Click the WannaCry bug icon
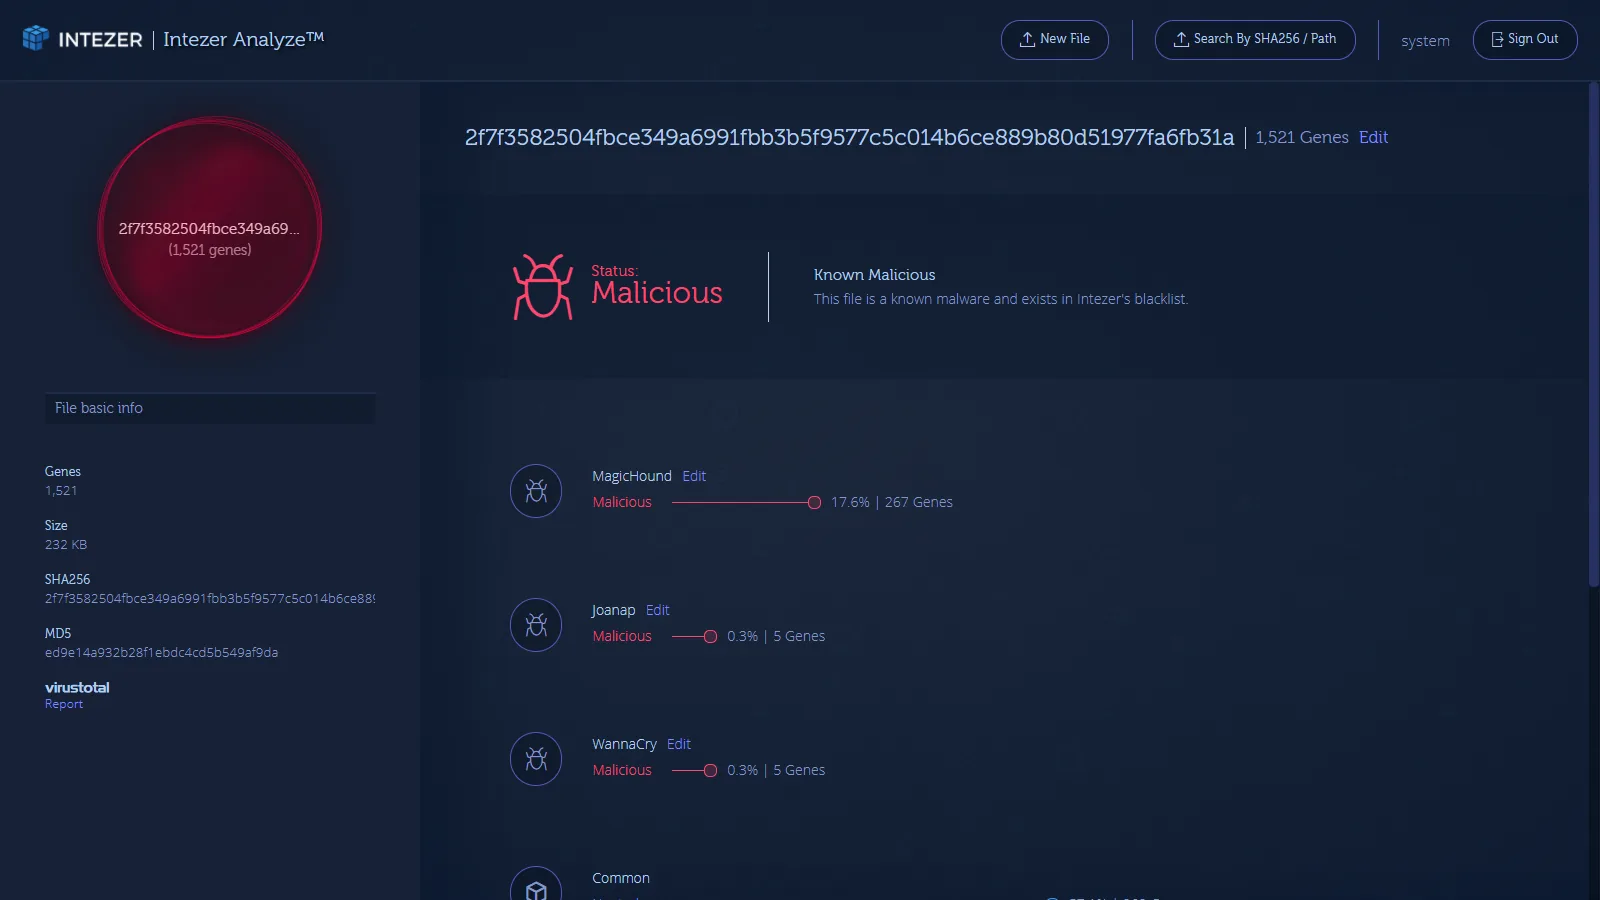This screenshot has width=1600, height=900. click(x=536, y=759)
